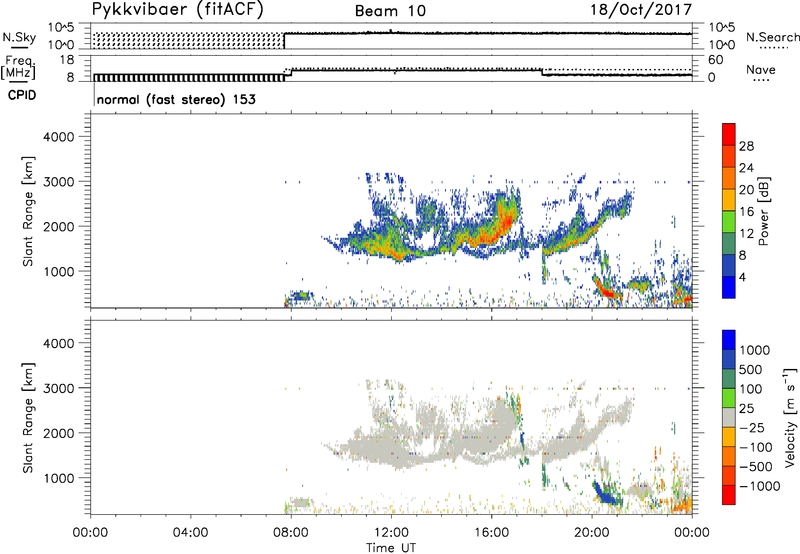800x554 pixels.
Task: Click the date '18/Oct/2017'
Action: [x=641, y=10]
